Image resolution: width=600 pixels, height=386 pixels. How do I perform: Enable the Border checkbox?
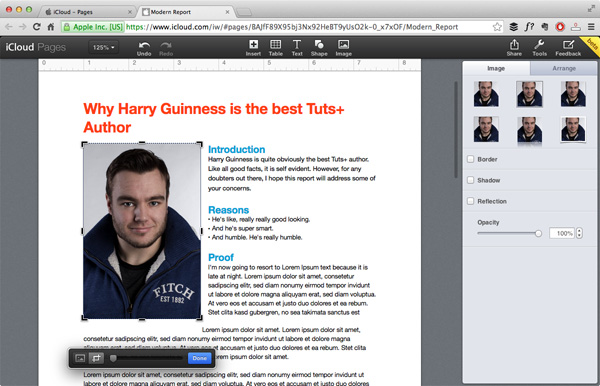tap(471, 159)
